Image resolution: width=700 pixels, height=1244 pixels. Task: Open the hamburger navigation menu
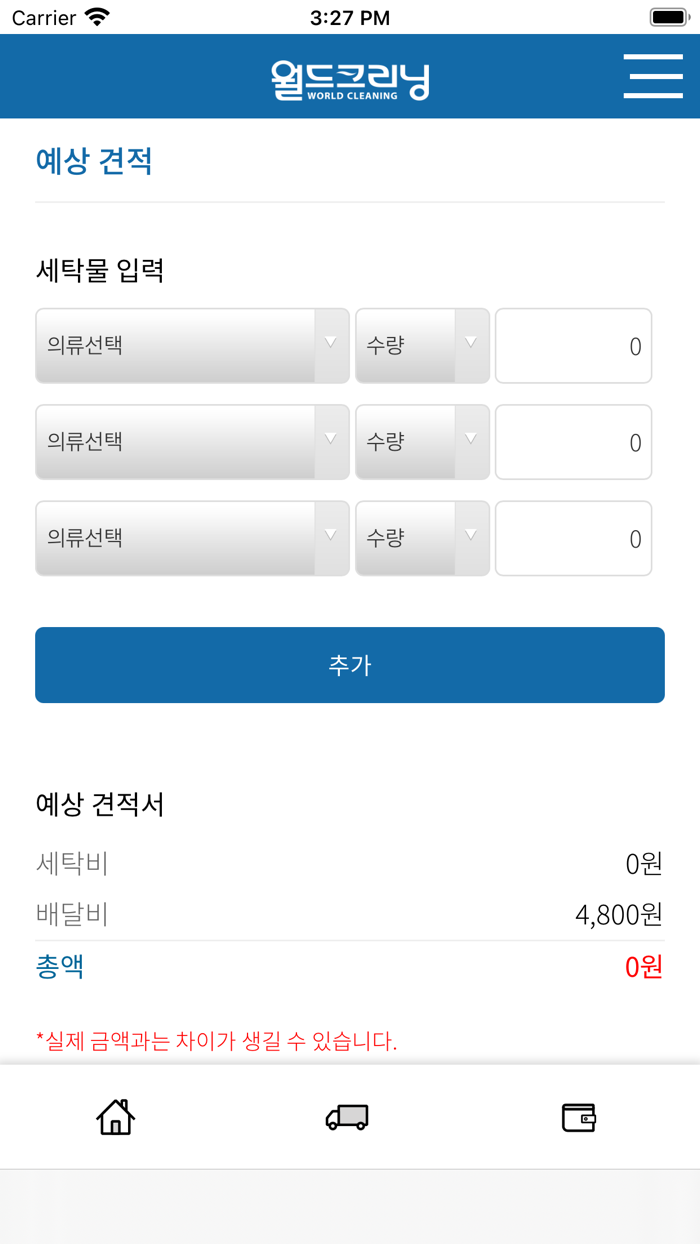pyautogui.click(x=653, y=76)
